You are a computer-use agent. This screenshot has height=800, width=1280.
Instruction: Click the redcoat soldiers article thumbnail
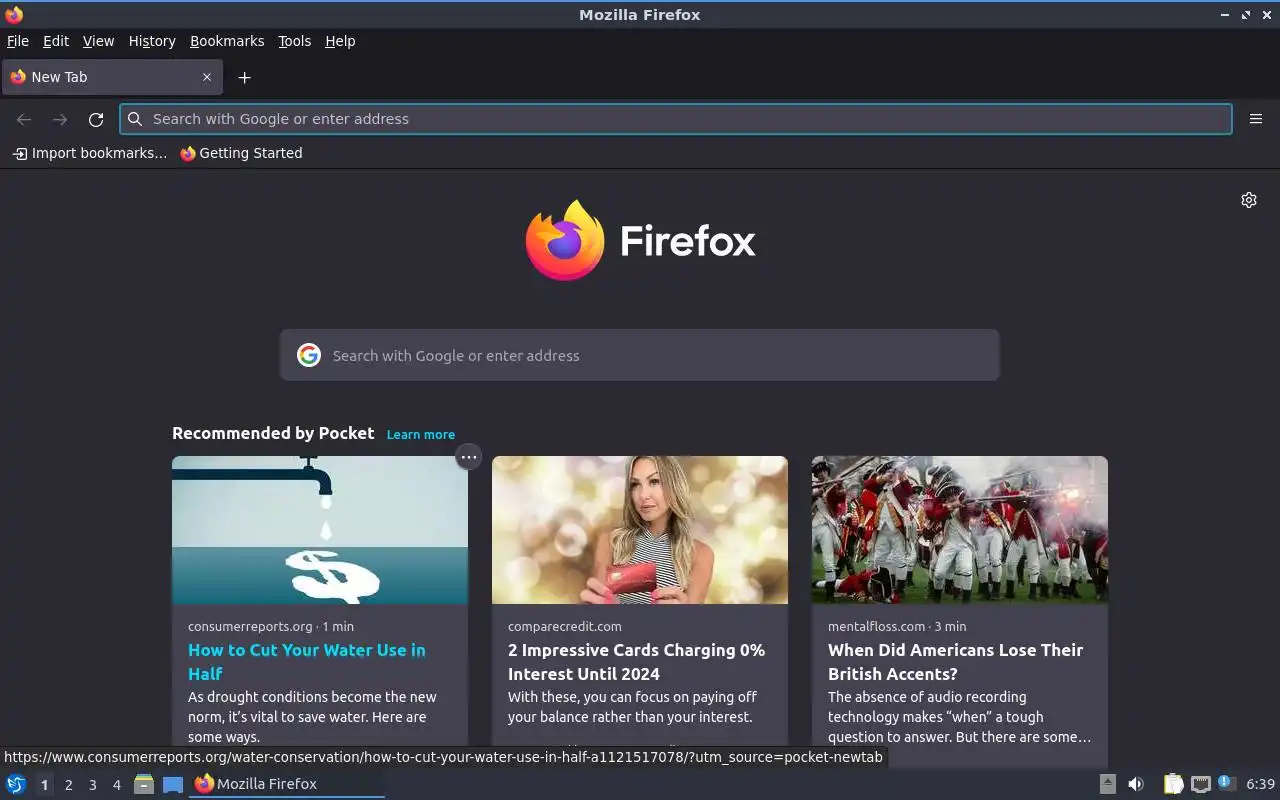(x=960, y=530)
